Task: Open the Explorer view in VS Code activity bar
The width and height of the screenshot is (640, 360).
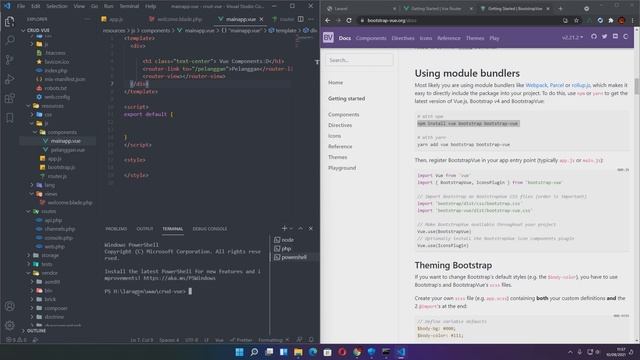Action: 9,21
